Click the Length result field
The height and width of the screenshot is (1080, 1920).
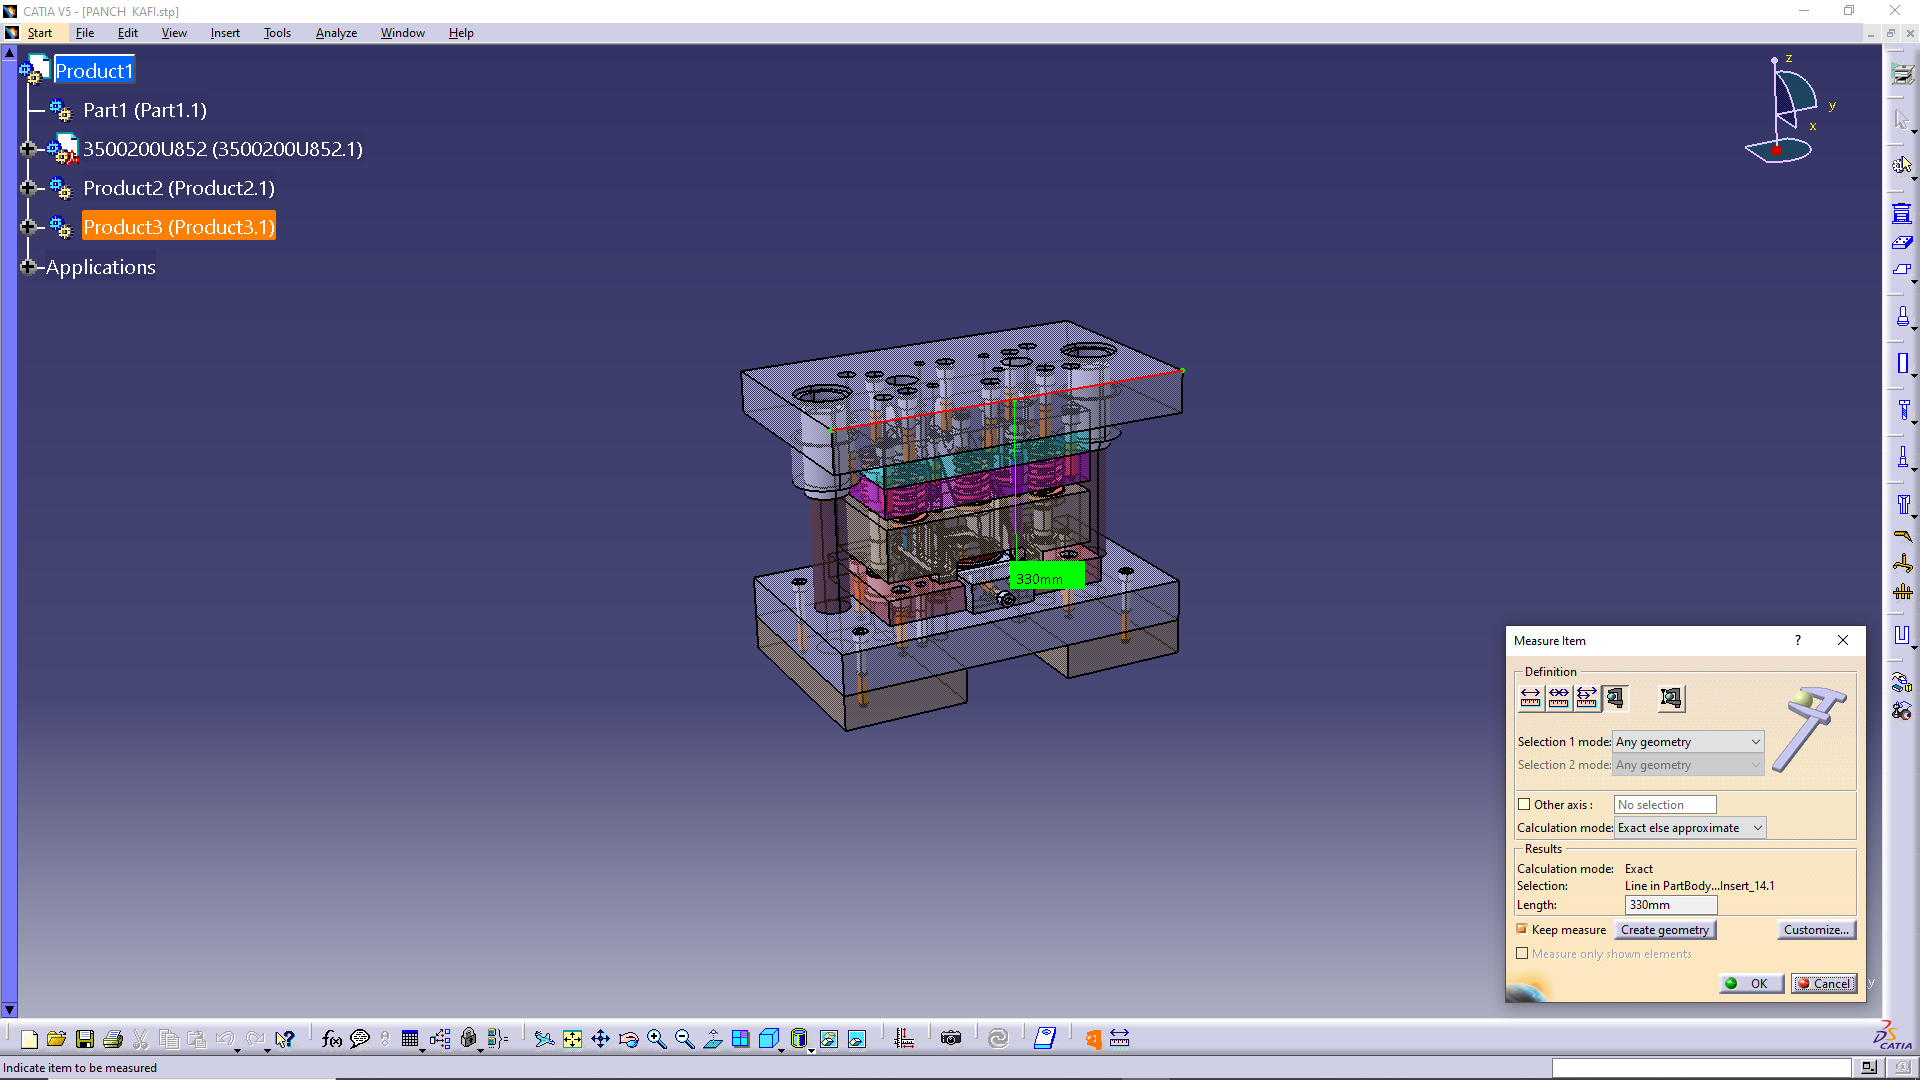1670,905
